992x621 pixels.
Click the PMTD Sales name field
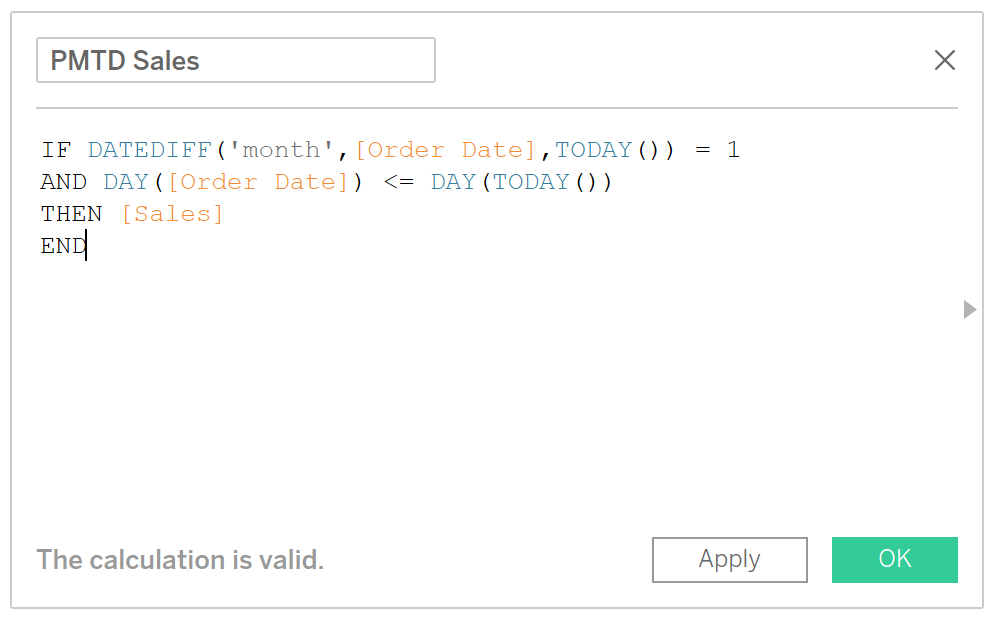pyautogui.click(x=235, y=60)
